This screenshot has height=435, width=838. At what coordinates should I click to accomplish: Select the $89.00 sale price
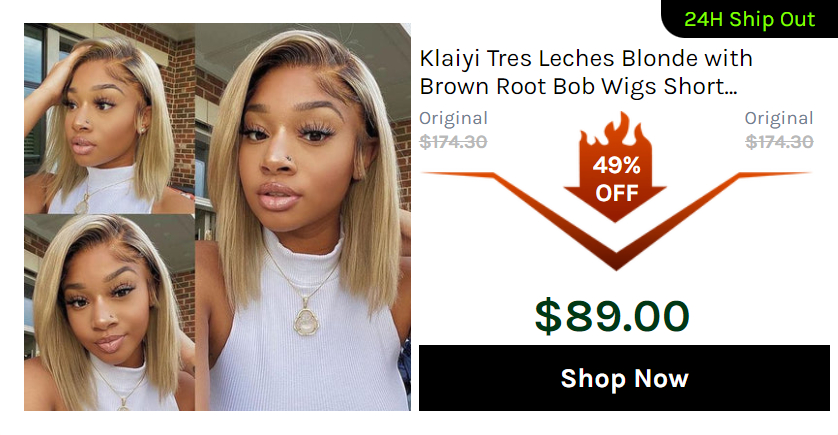click(x=612, y=316)
